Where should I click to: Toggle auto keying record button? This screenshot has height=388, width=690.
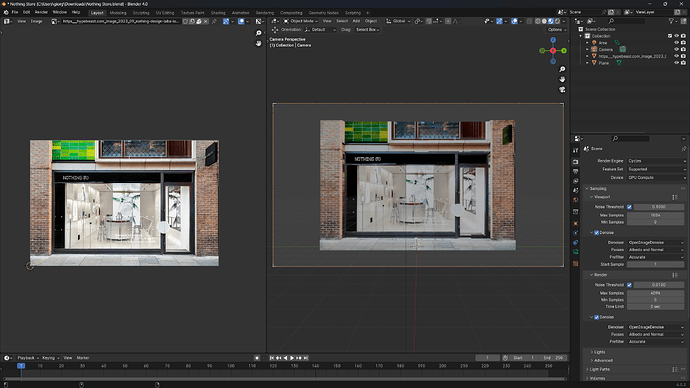pyautogui.click(x=257, y=358)
